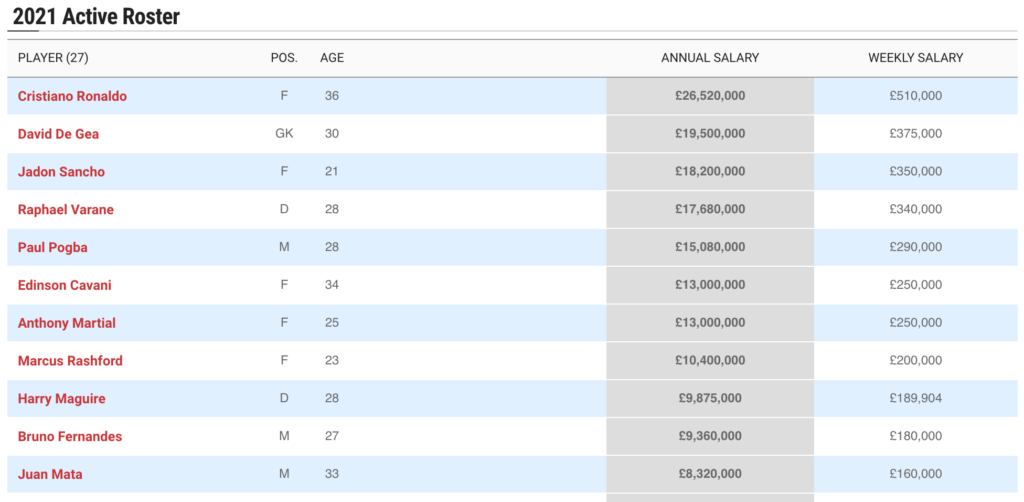The image size is (1024, 502).
Task: Open Juan Mata's player link
Action: click(x=49, y=474)
